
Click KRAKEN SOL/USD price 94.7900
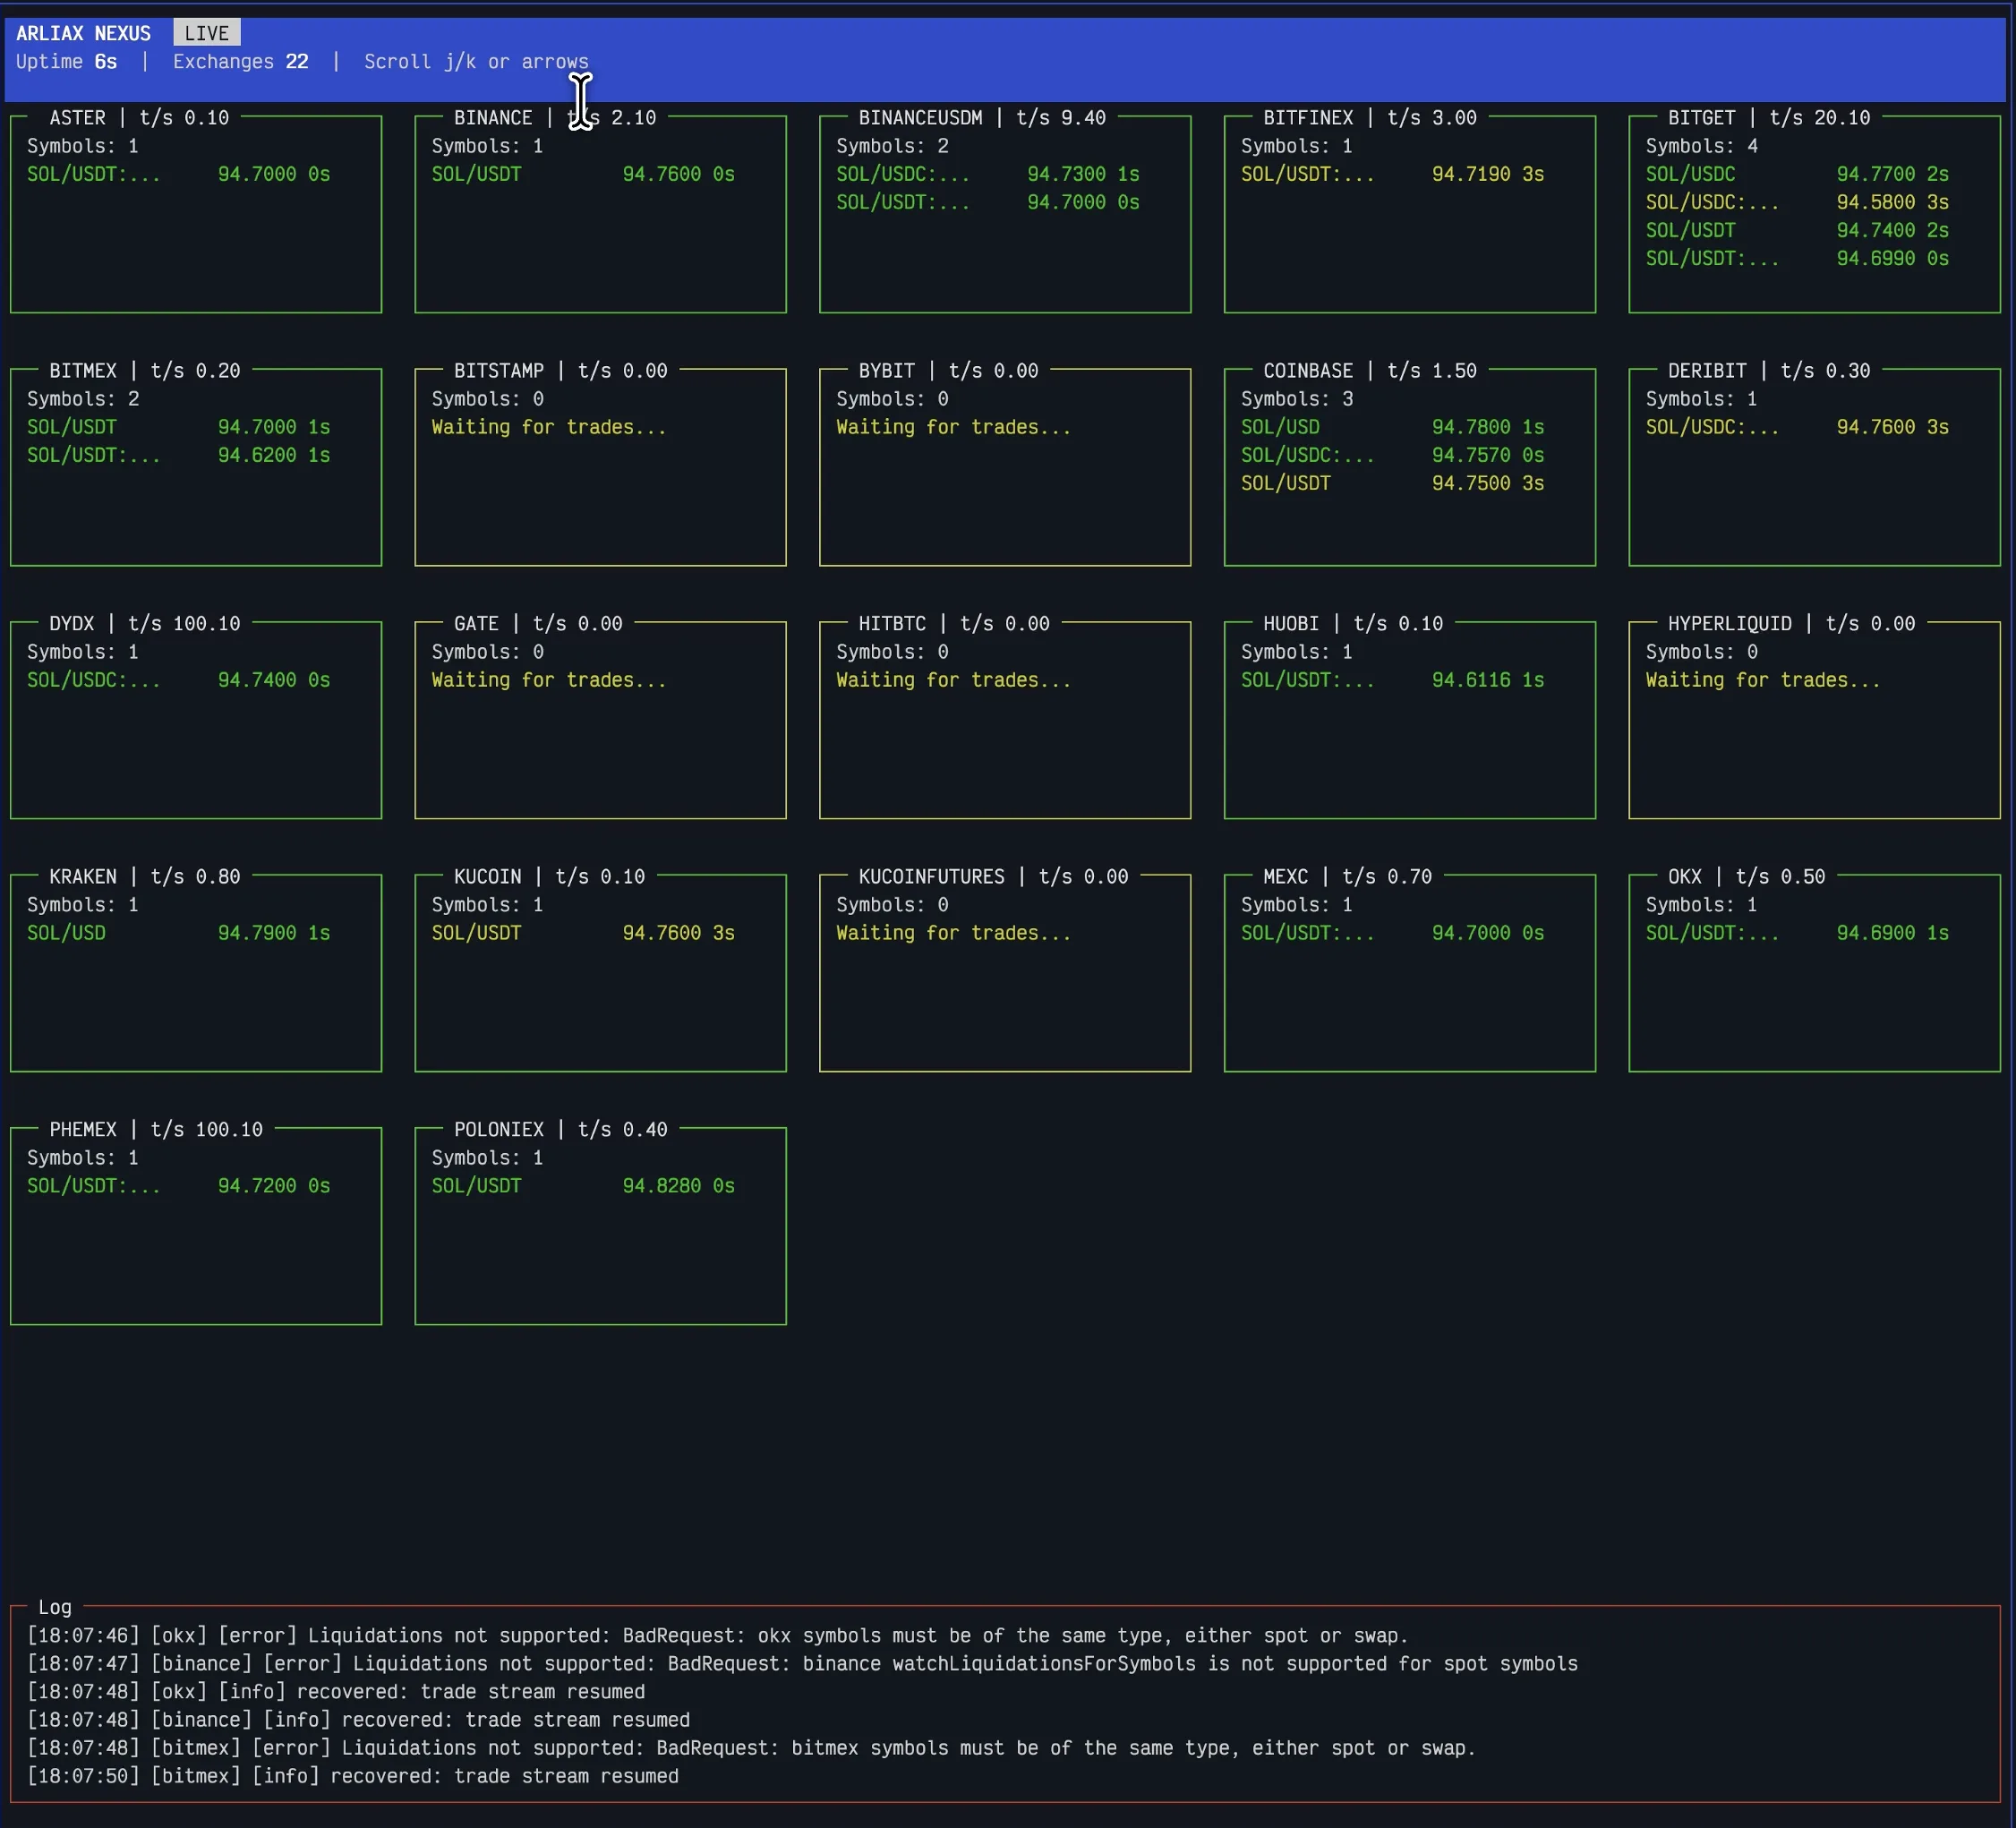[x=257, y=934]
